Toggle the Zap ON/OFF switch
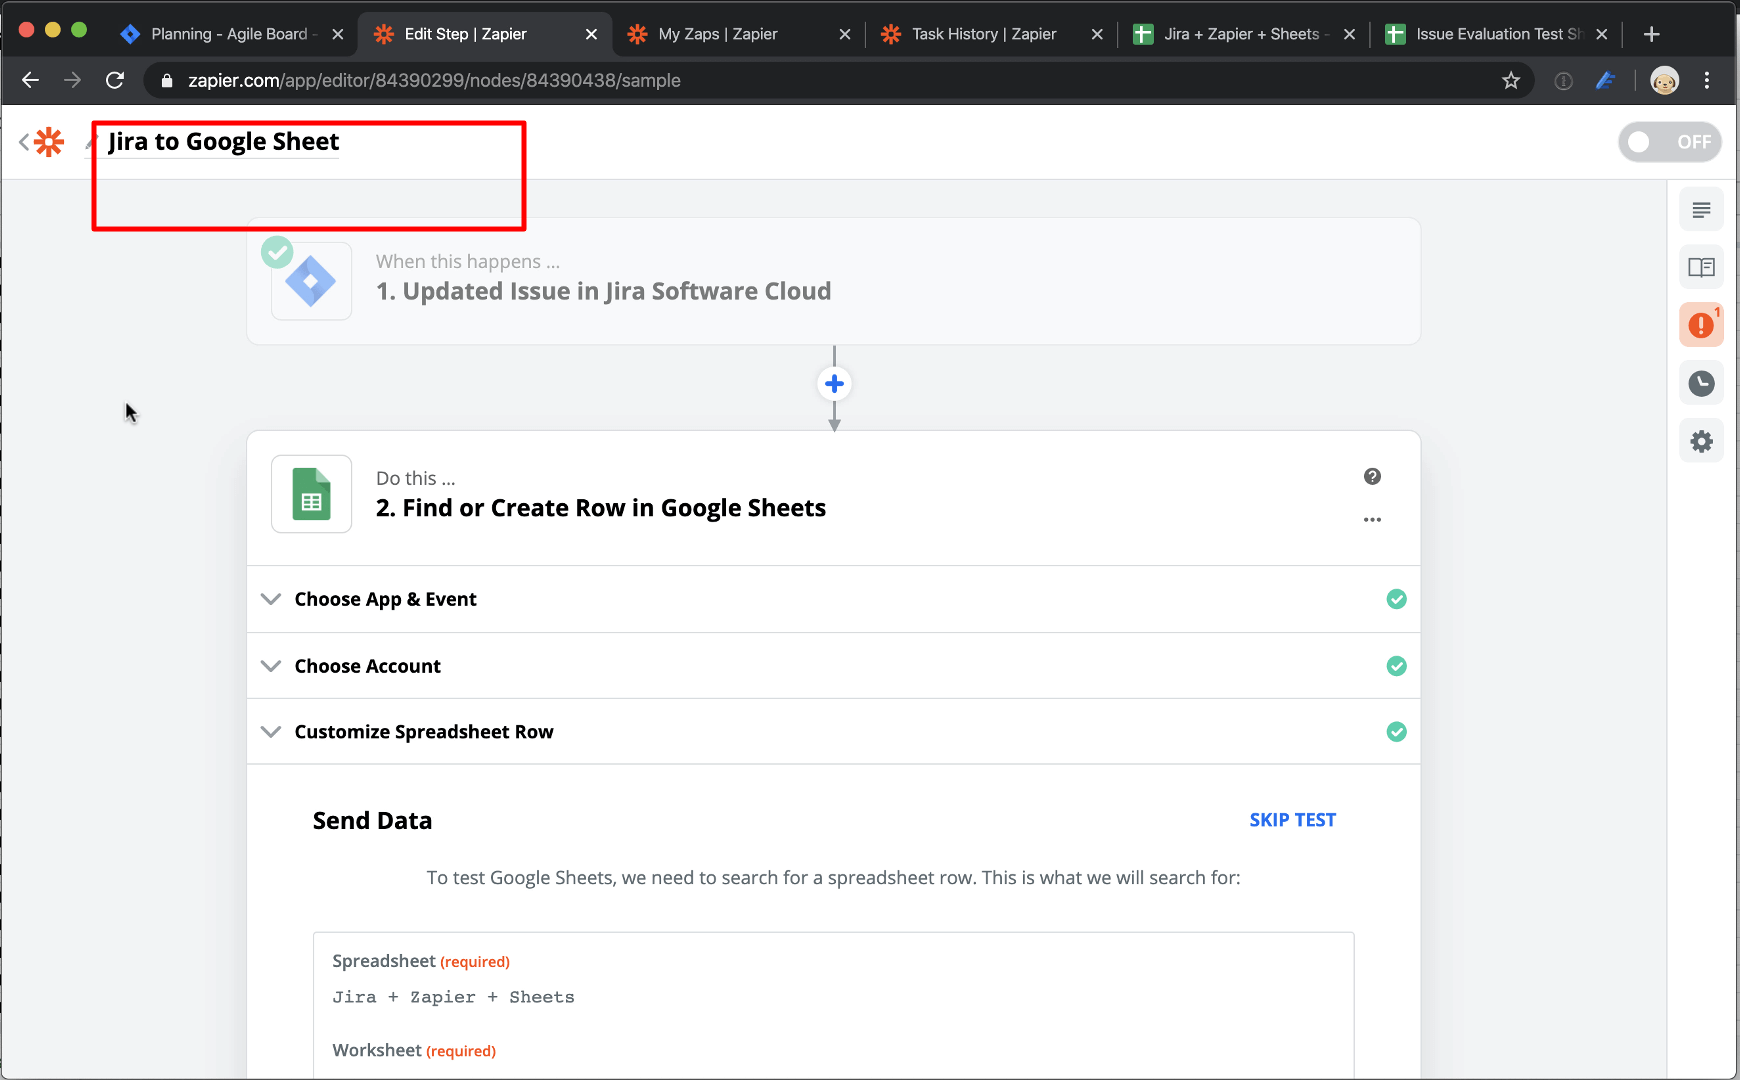Screen dimensions: 1740x1080 1670,142
